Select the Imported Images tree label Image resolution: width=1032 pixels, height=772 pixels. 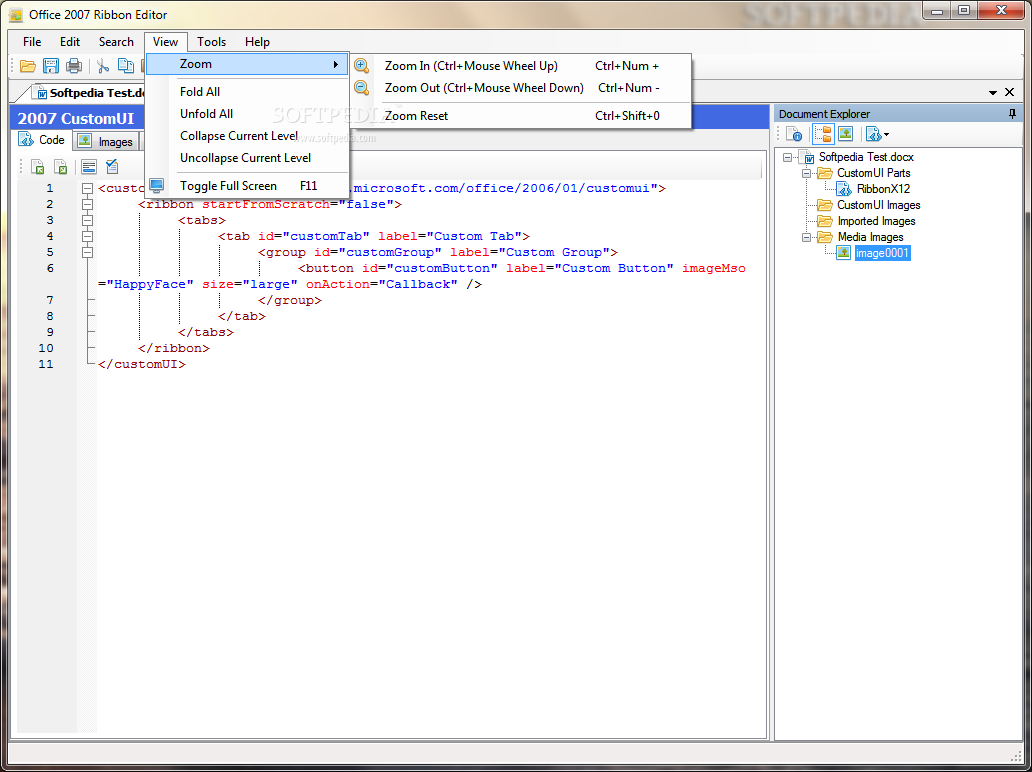[876, 221]
